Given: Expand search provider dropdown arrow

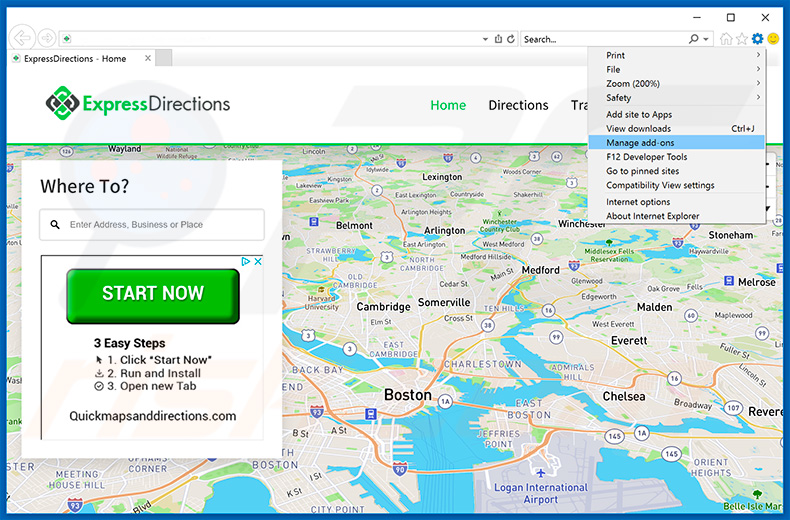Looking at the screenshot, I should click(706, 39).
